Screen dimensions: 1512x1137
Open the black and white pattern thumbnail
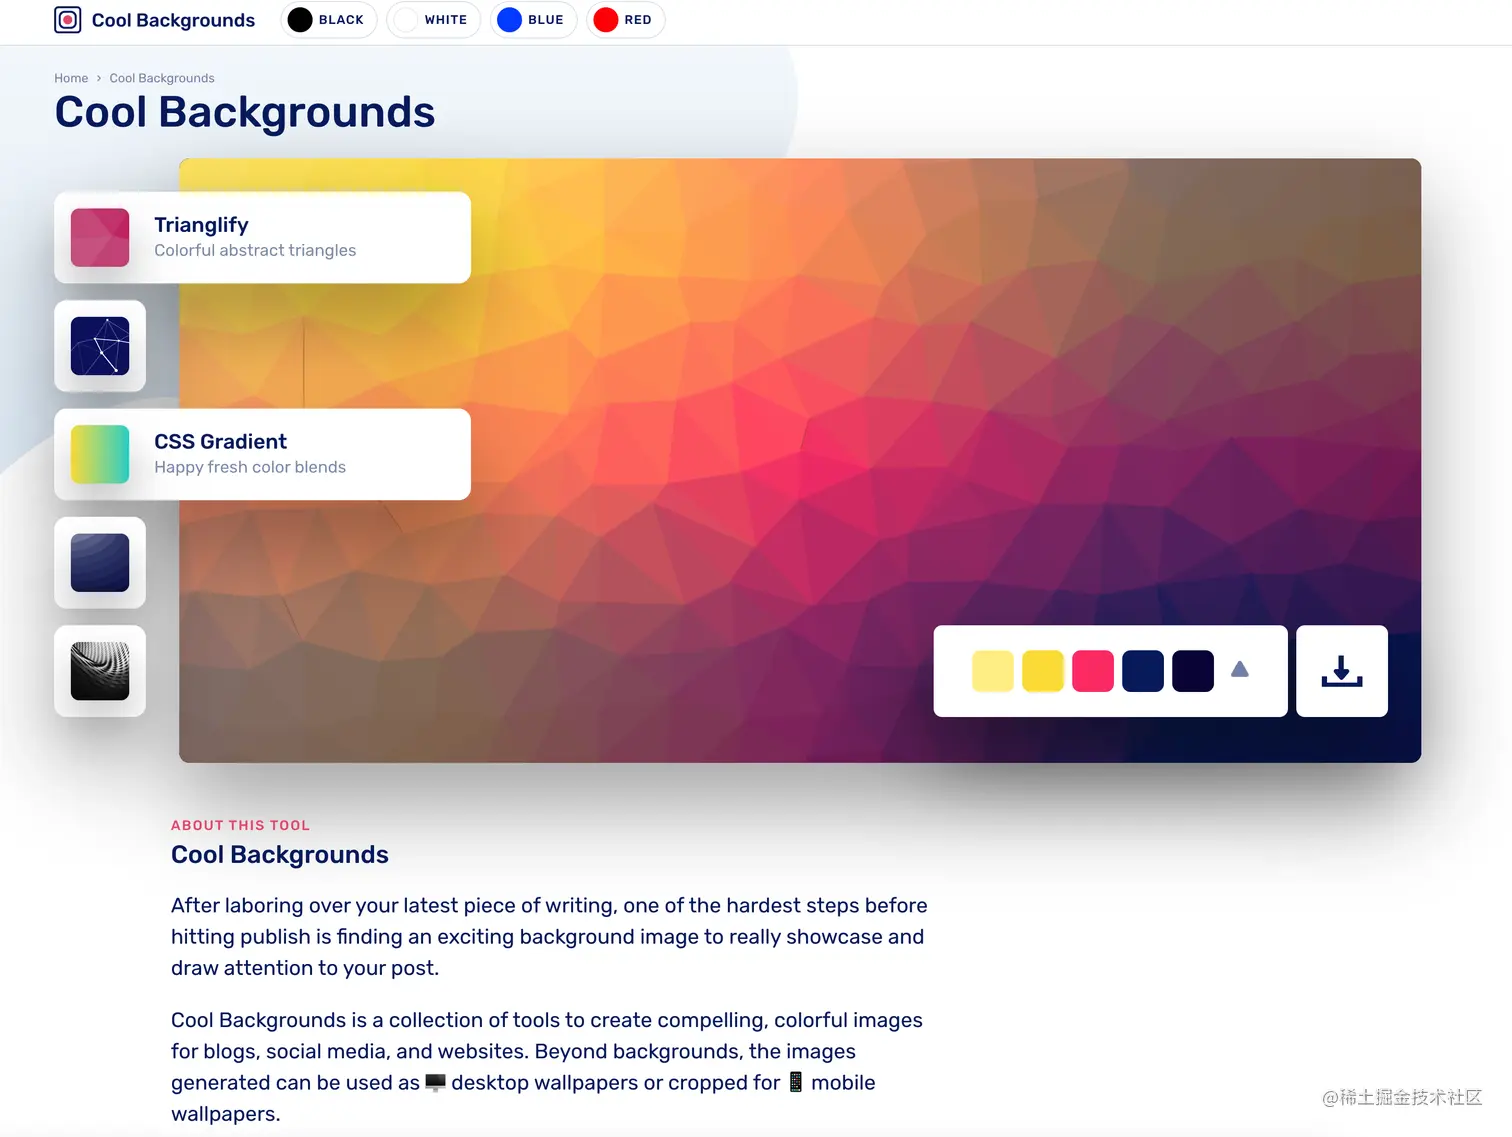(100, 671)
